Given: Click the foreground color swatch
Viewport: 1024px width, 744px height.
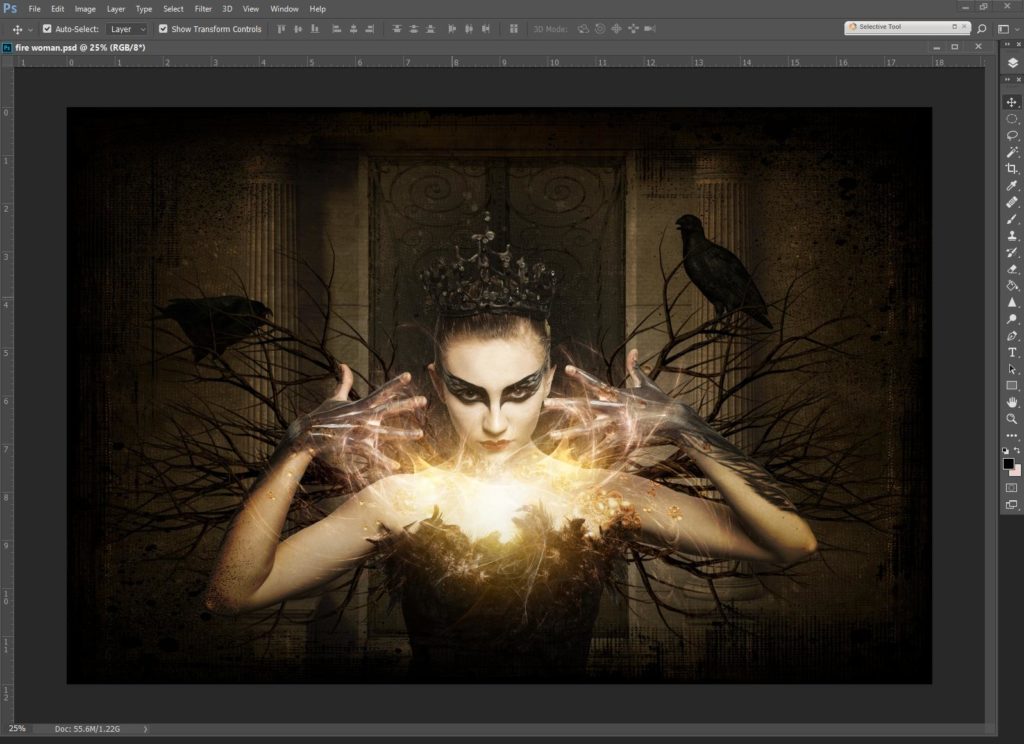Looking at the screenshot, I should pyautogui.click(x=1009, y=464).
